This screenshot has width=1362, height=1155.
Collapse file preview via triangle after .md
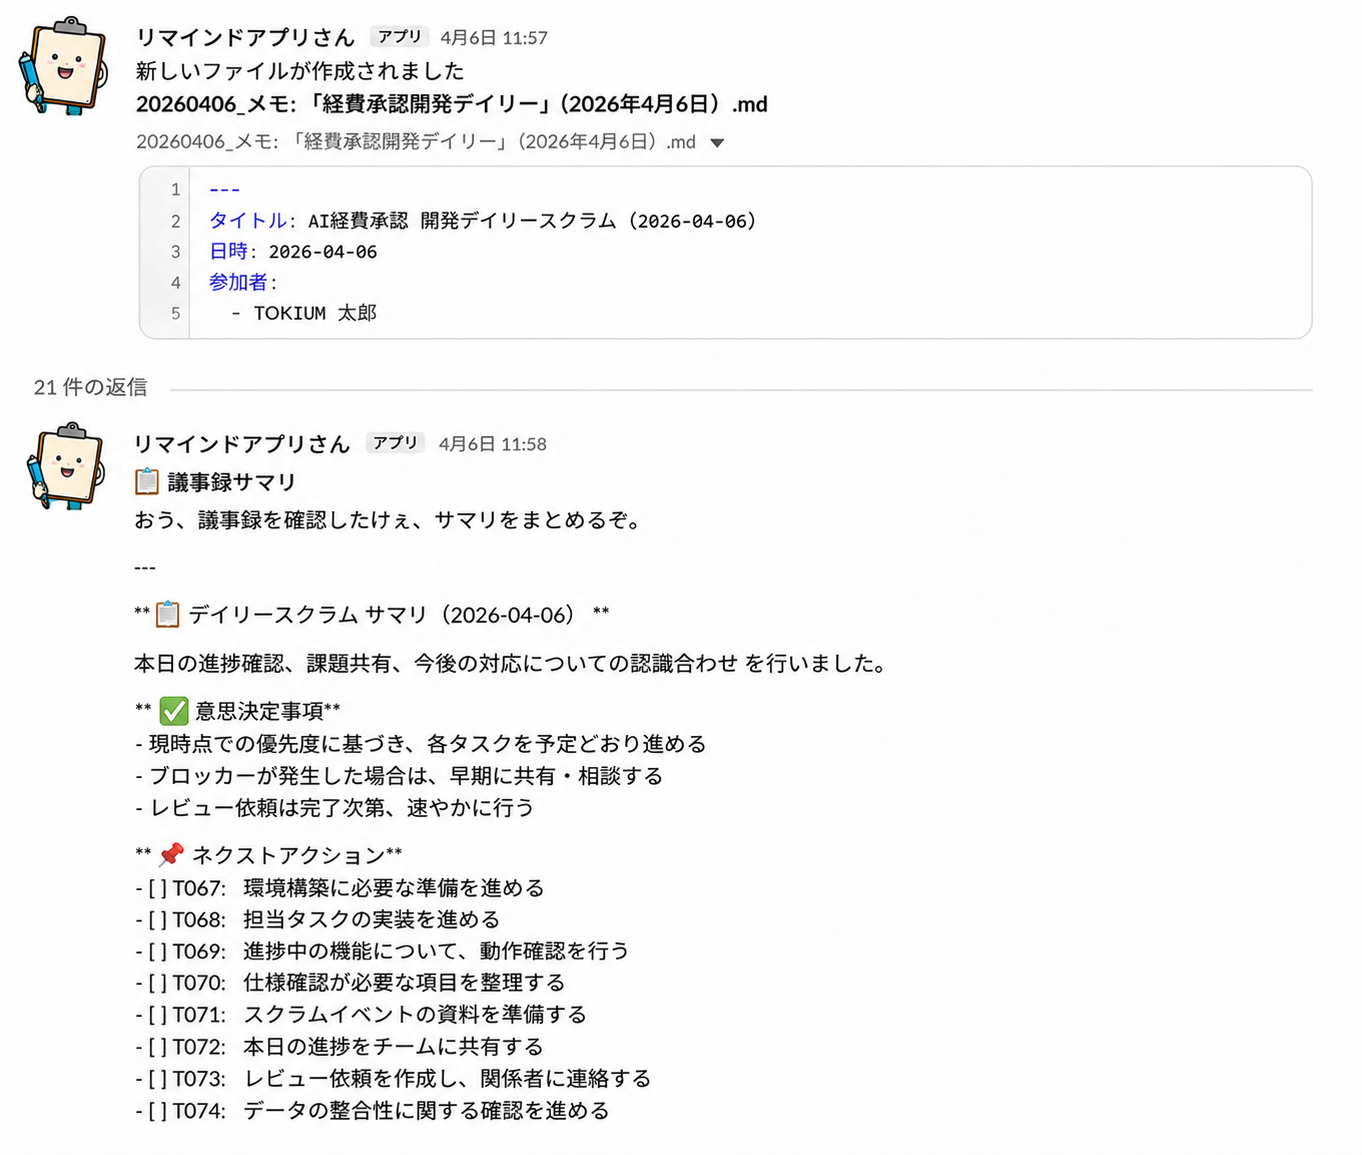pos(717,142)
